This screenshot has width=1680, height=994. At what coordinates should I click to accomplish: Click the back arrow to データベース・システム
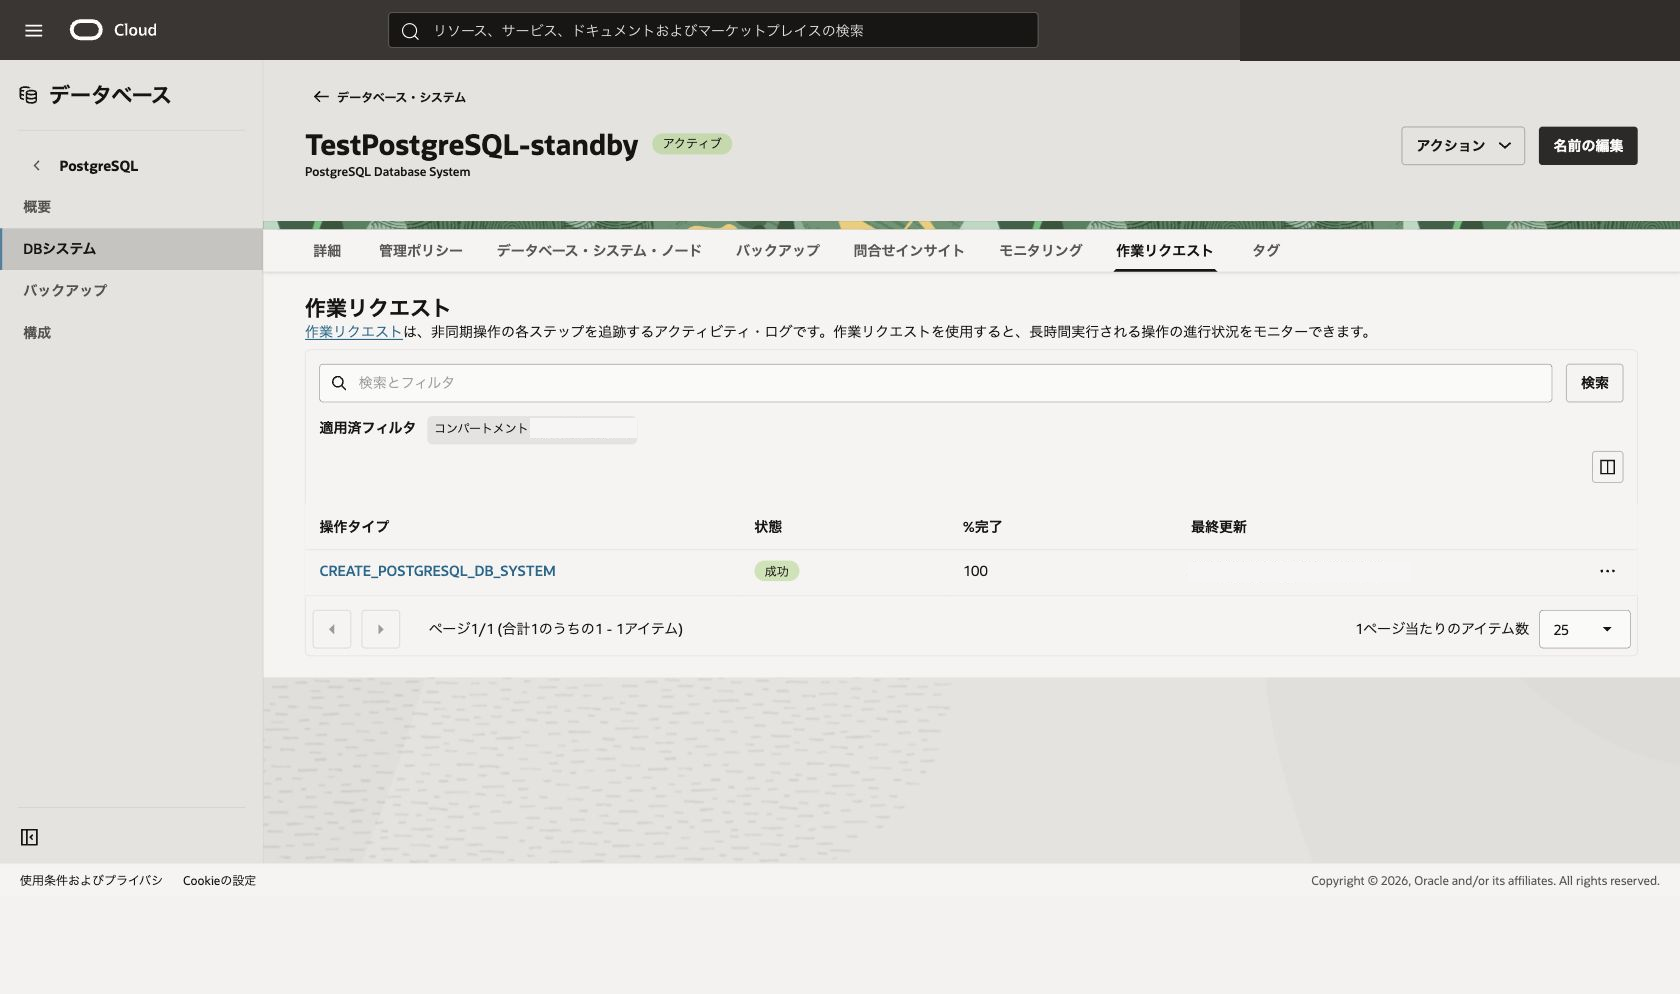coord(321,97)
